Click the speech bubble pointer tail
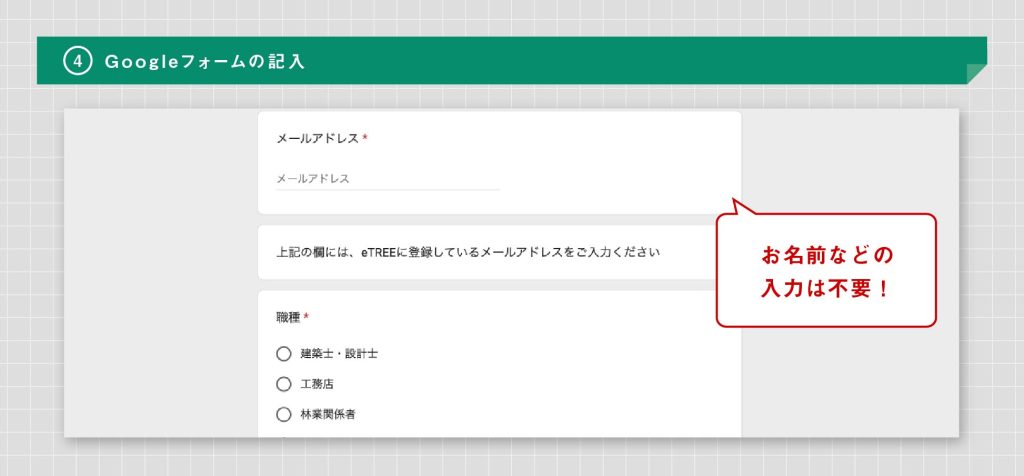Image resolution: width=1024 pixels, height=476 pixels. pos(738,208)
